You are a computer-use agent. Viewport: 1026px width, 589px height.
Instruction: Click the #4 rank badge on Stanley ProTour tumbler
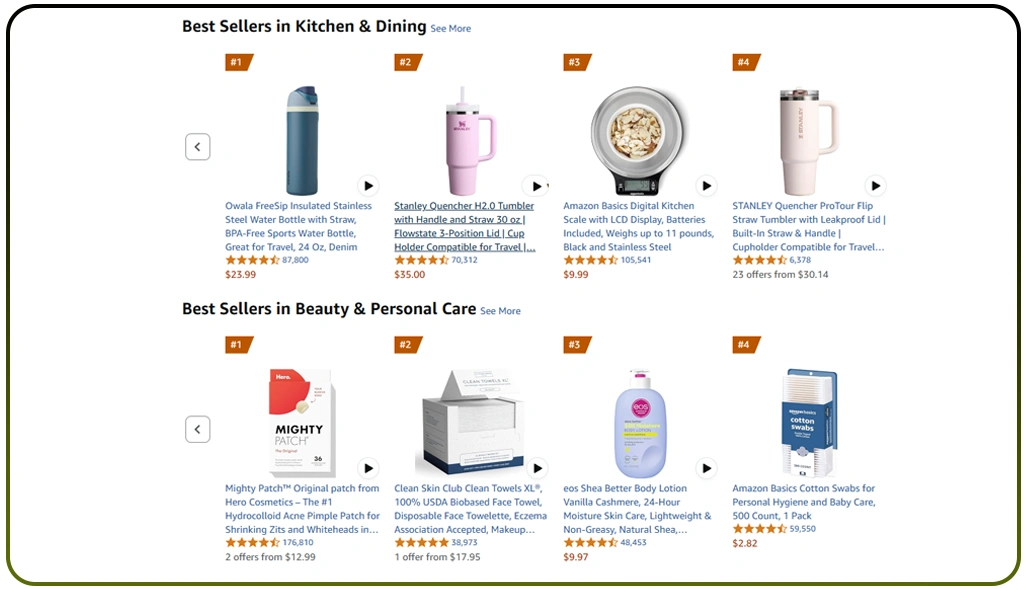[x=746, y=62]
